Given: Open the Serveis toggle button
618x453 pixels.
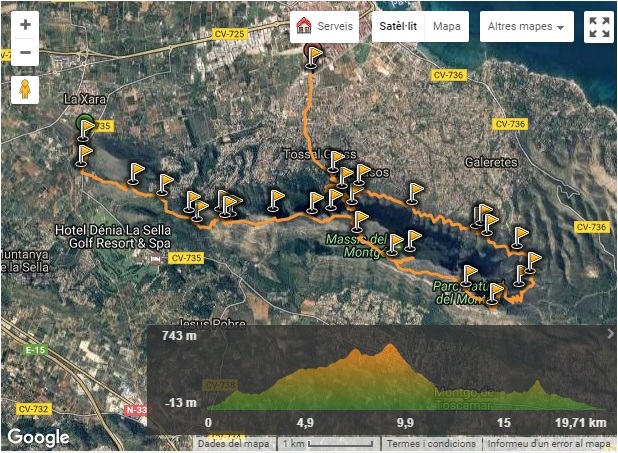Looking at the screenshot, I should click(x=324, y=26).
